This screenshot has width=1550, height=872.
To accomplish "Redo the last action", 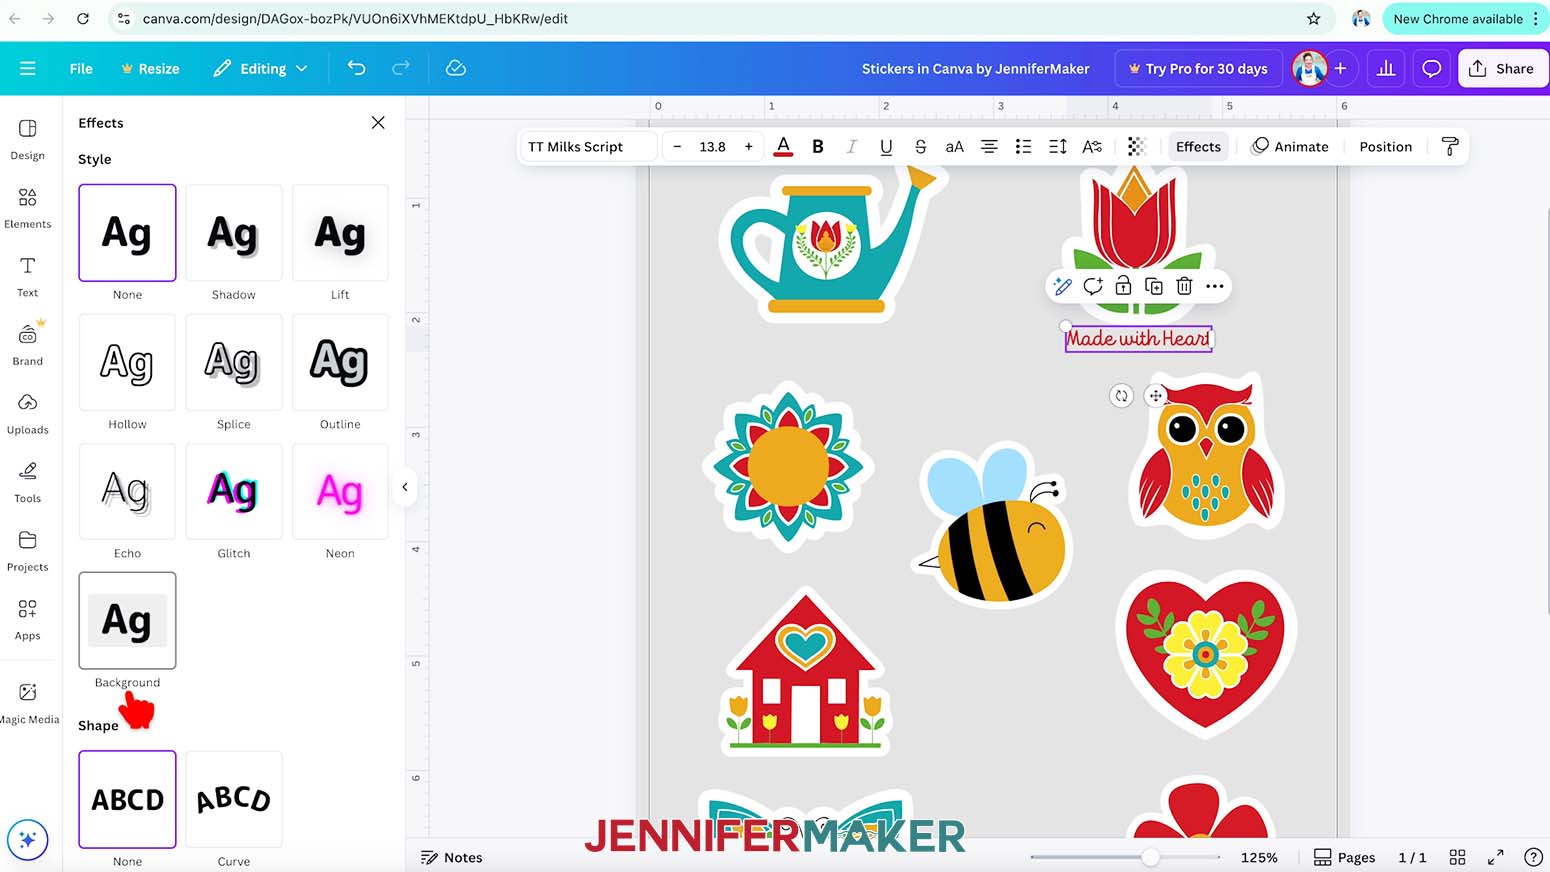I will [x=401, y=68].
